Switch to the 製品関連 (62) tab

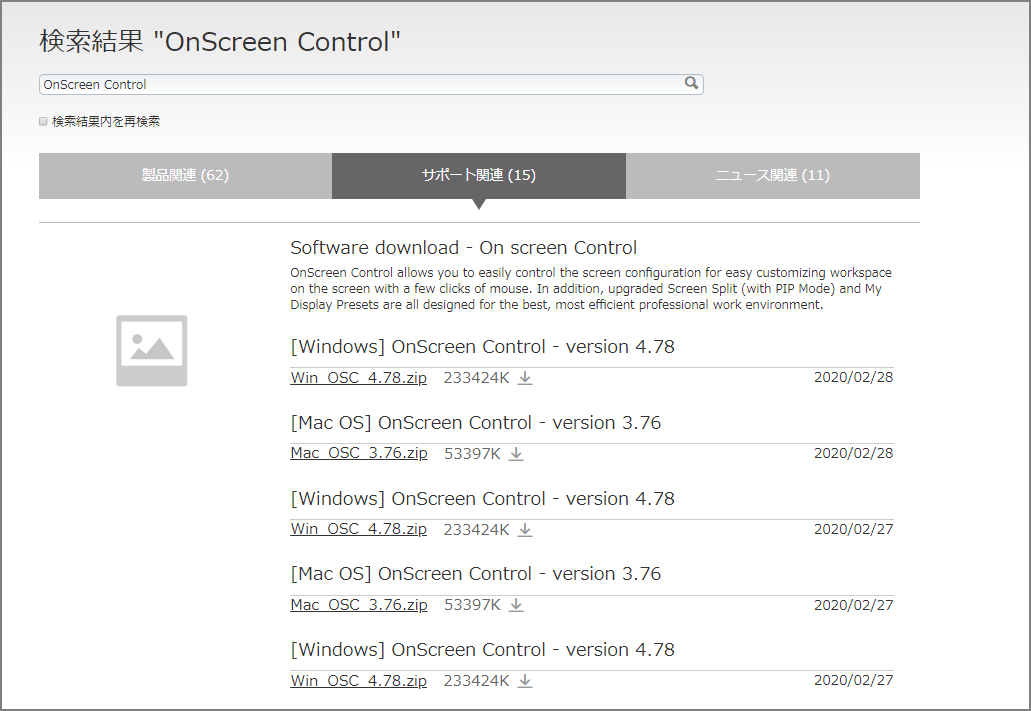185,176
